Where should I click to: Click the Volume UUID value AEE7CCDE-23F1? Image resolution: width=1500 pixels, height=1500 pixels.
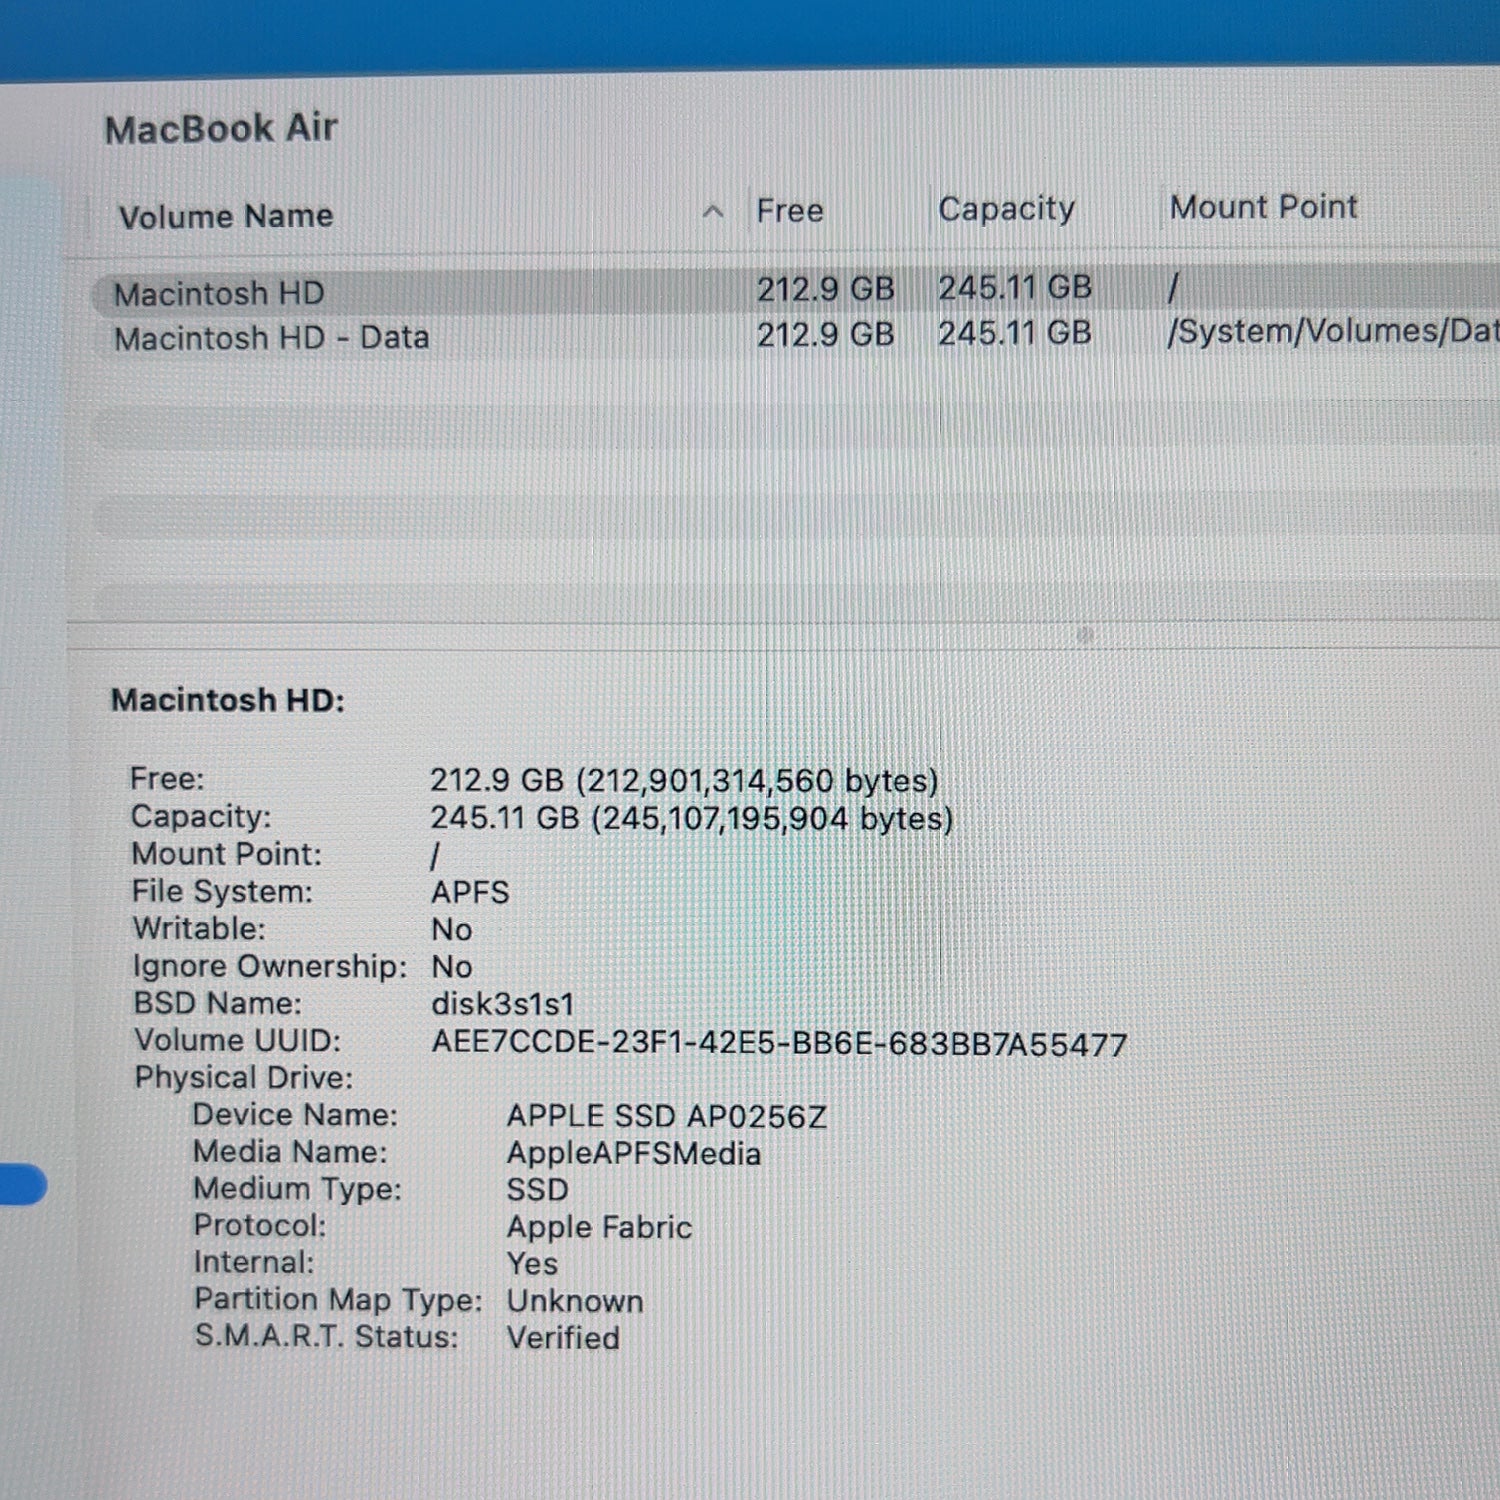coord(779,1044)
